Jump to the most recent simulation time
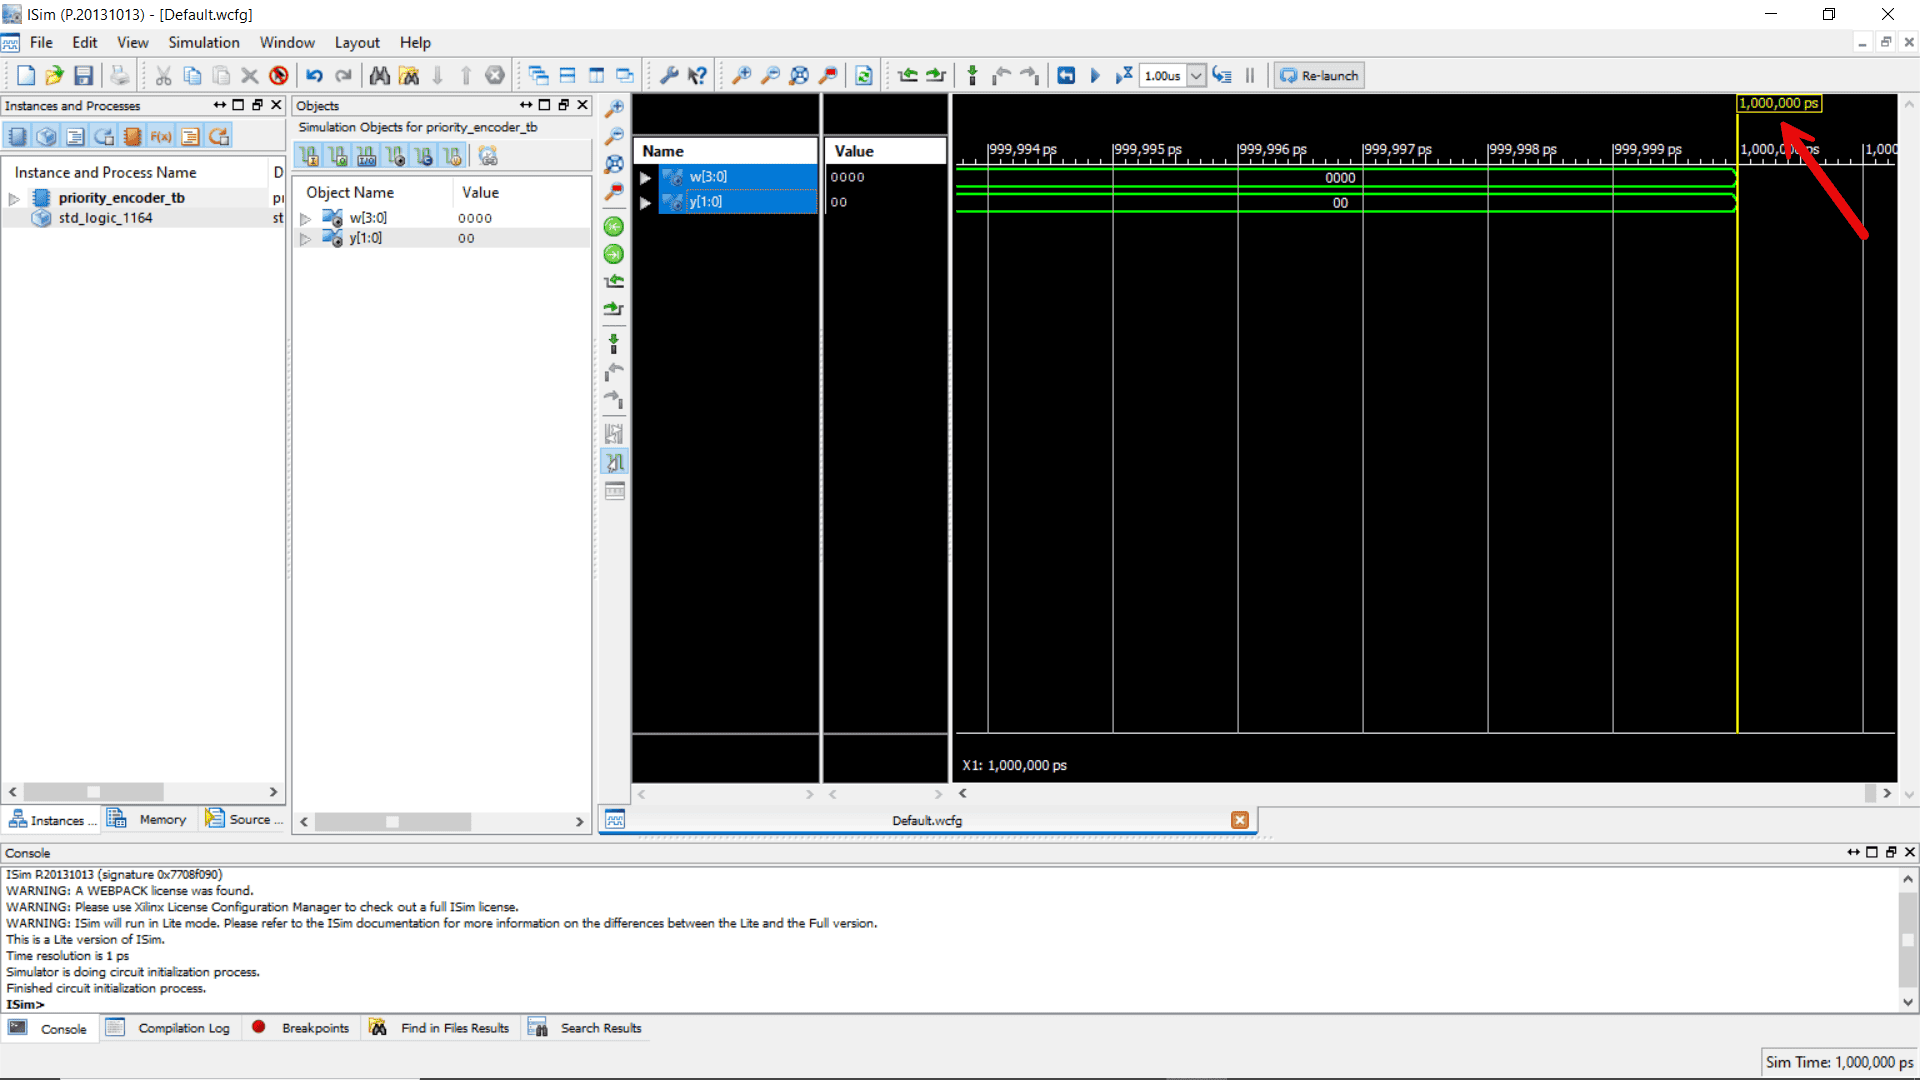1920x1080 pixels. pyautogui.click(x=614, y=254)
